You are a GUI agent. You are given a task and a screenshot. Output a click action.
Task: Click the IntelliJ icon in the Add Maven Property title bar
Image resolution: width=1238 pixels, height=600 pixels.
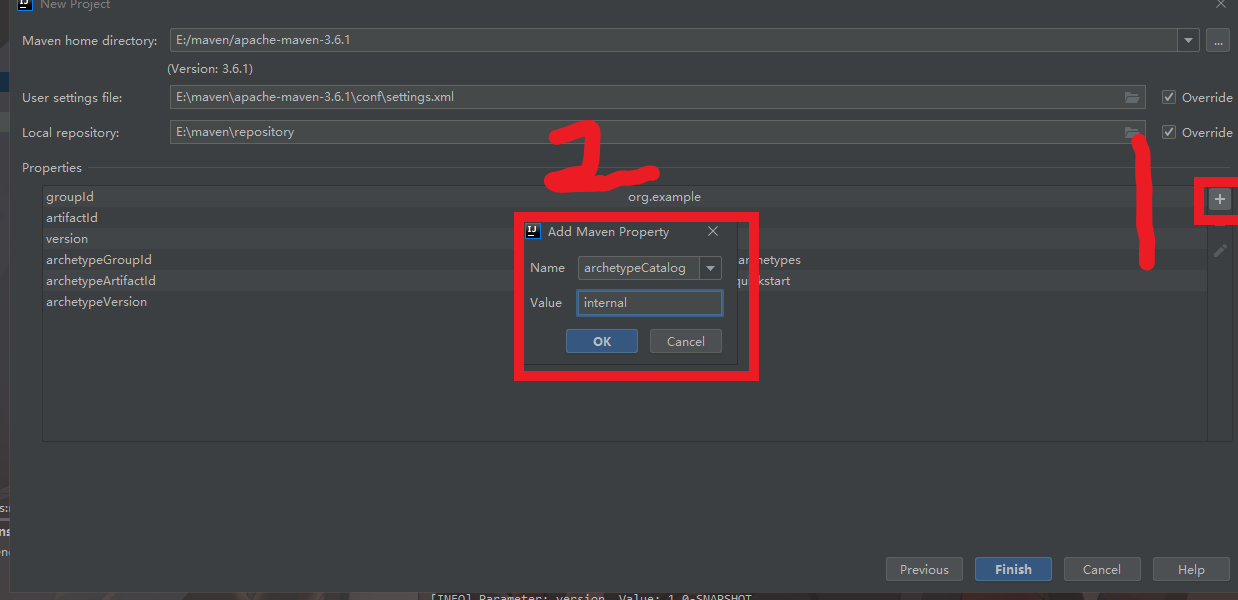pos(534,231)
